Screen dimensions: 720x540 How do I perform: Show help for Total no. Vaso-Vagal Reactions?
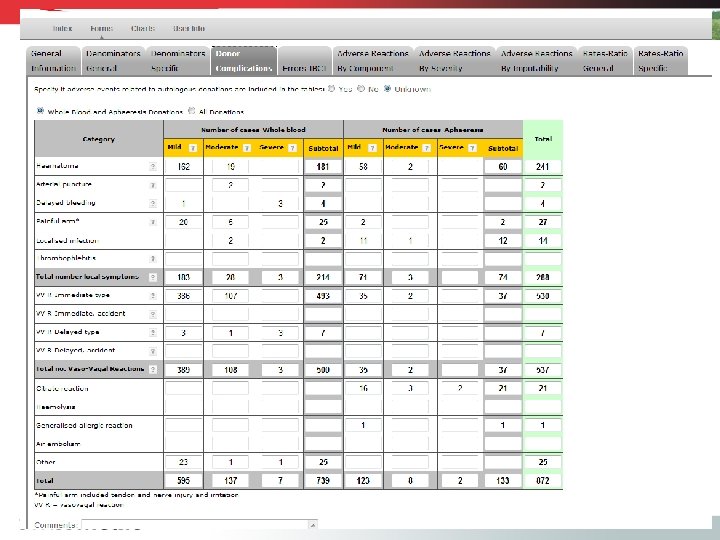[x=153, y=369]
